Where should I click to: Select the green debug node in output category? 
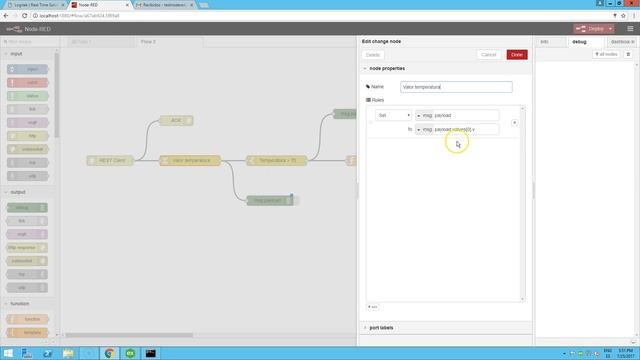tap(27, 208)
